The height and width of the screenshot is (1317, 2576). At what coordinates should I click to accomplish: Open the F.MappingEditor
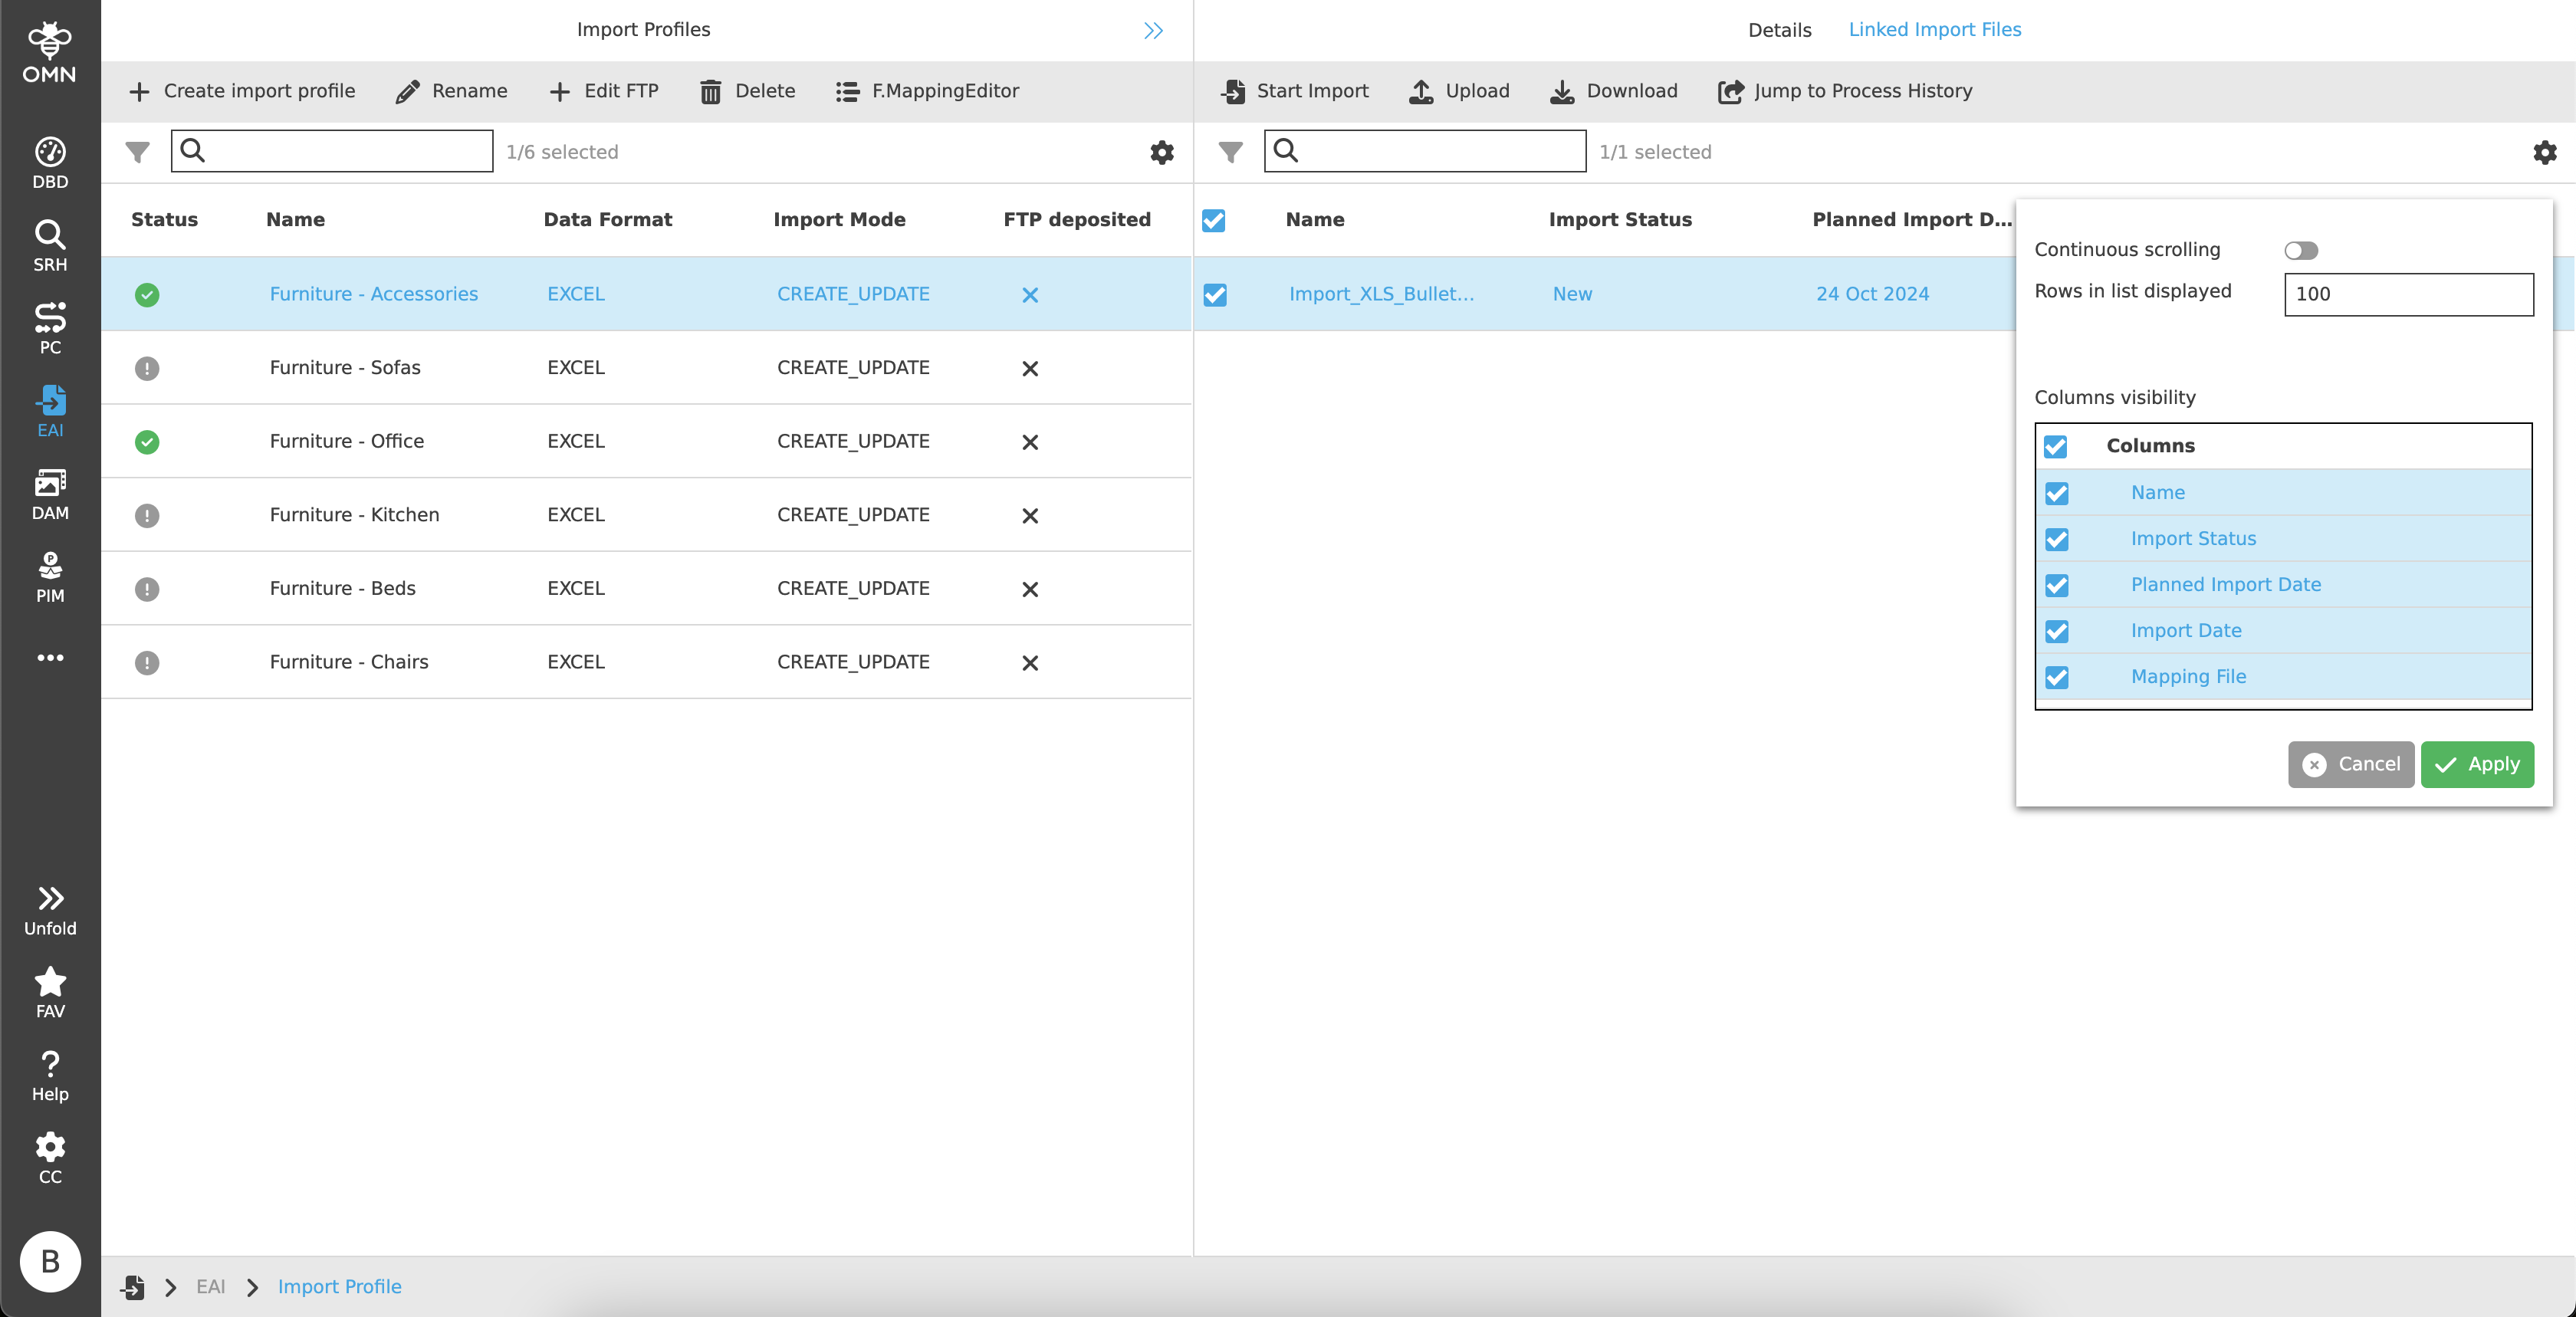pos(926,91)
